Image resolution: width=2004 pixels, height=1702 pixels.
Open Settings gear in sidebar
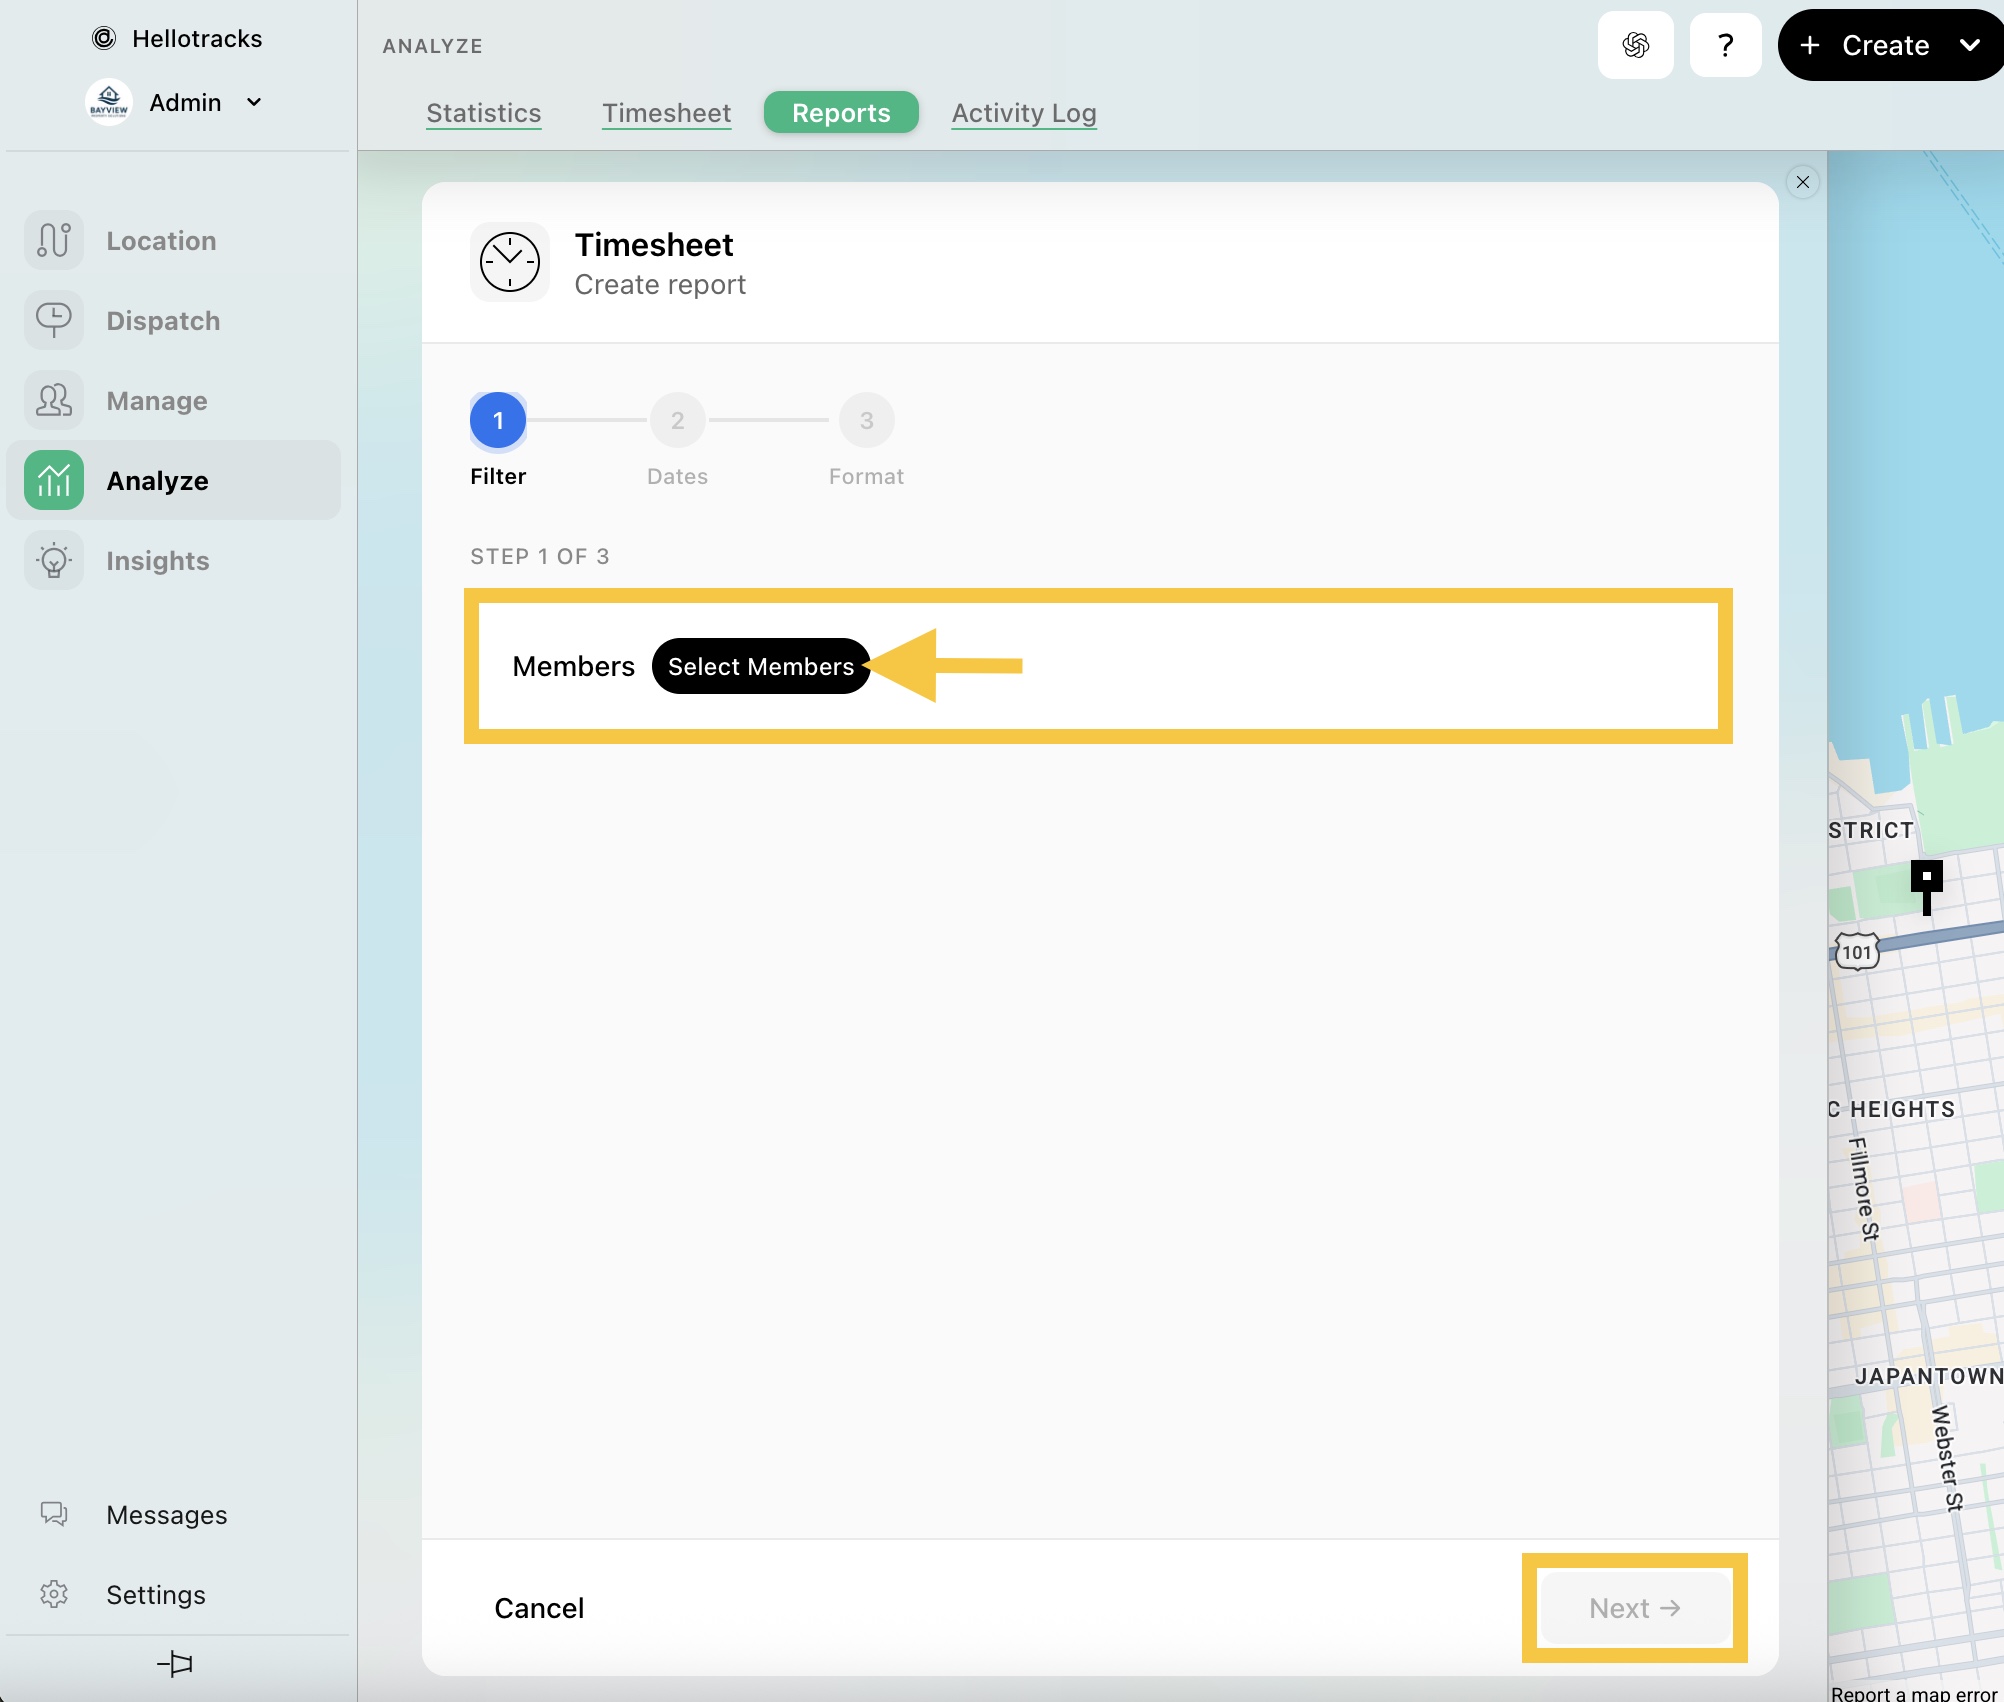pos(54,1594)
